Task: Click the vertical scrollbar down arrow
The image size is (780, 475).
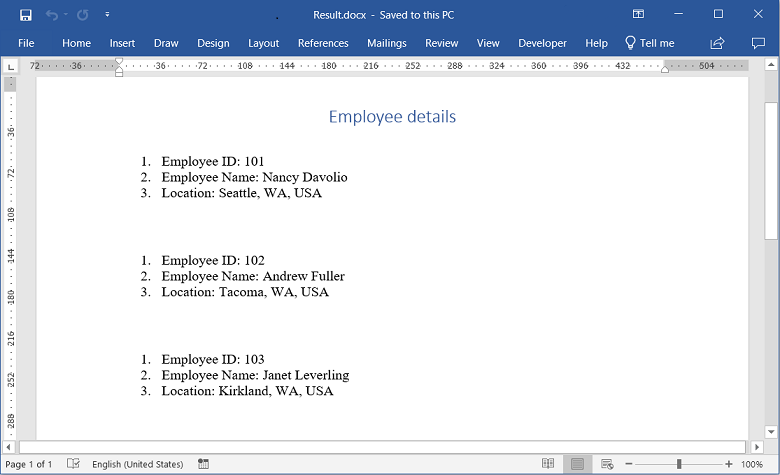Action: pos(771,432)
